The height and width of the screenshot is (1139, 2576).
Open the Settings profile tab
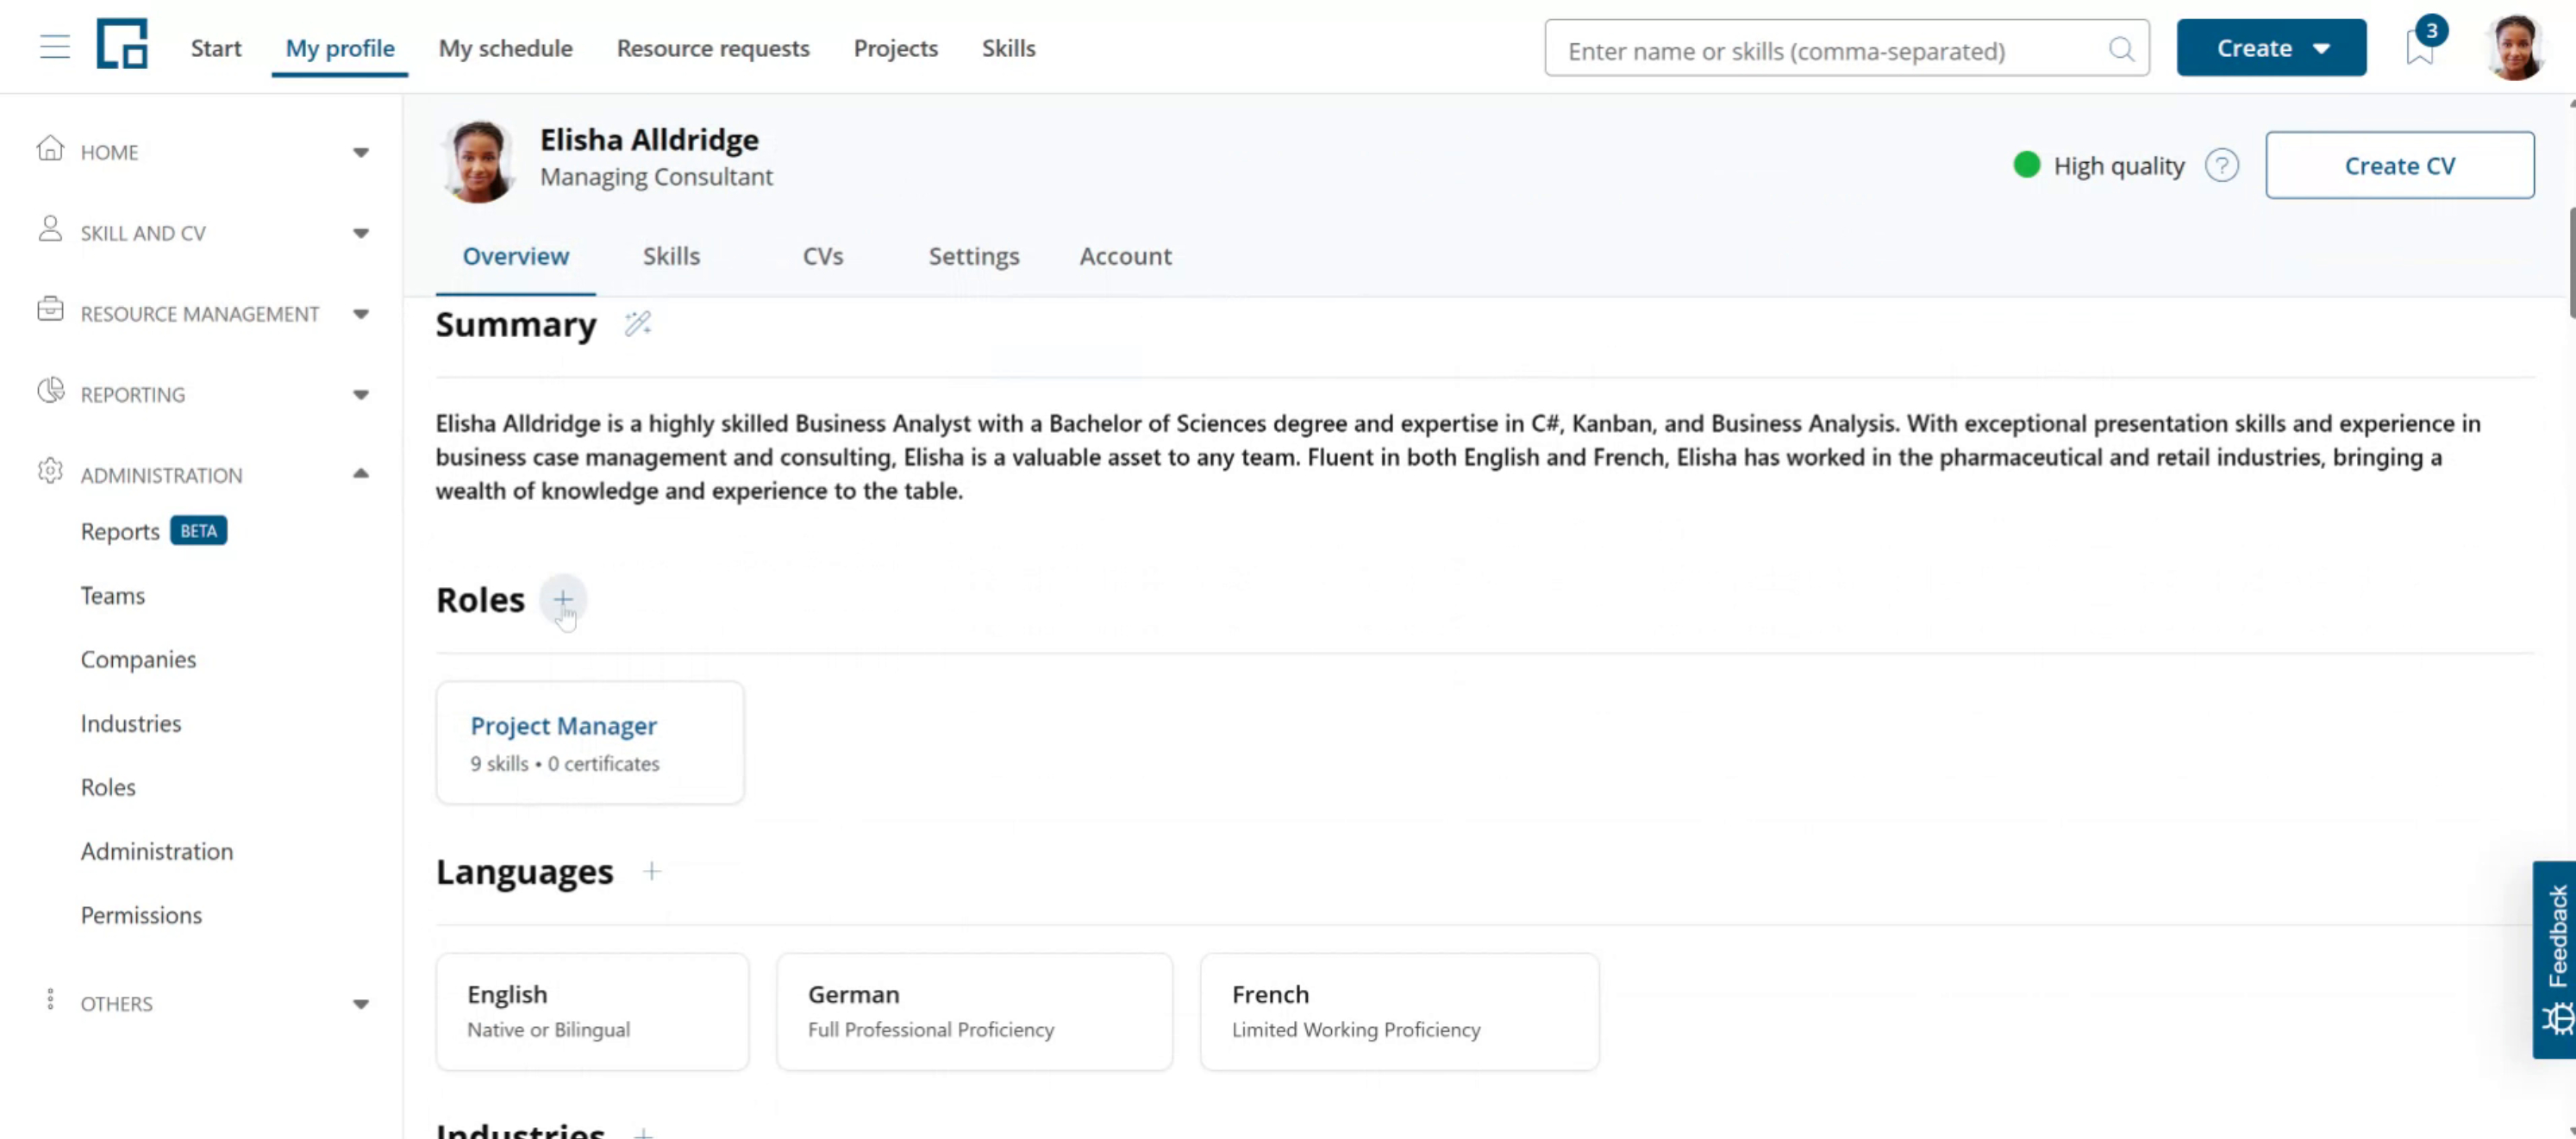click(x=973, y=256)
